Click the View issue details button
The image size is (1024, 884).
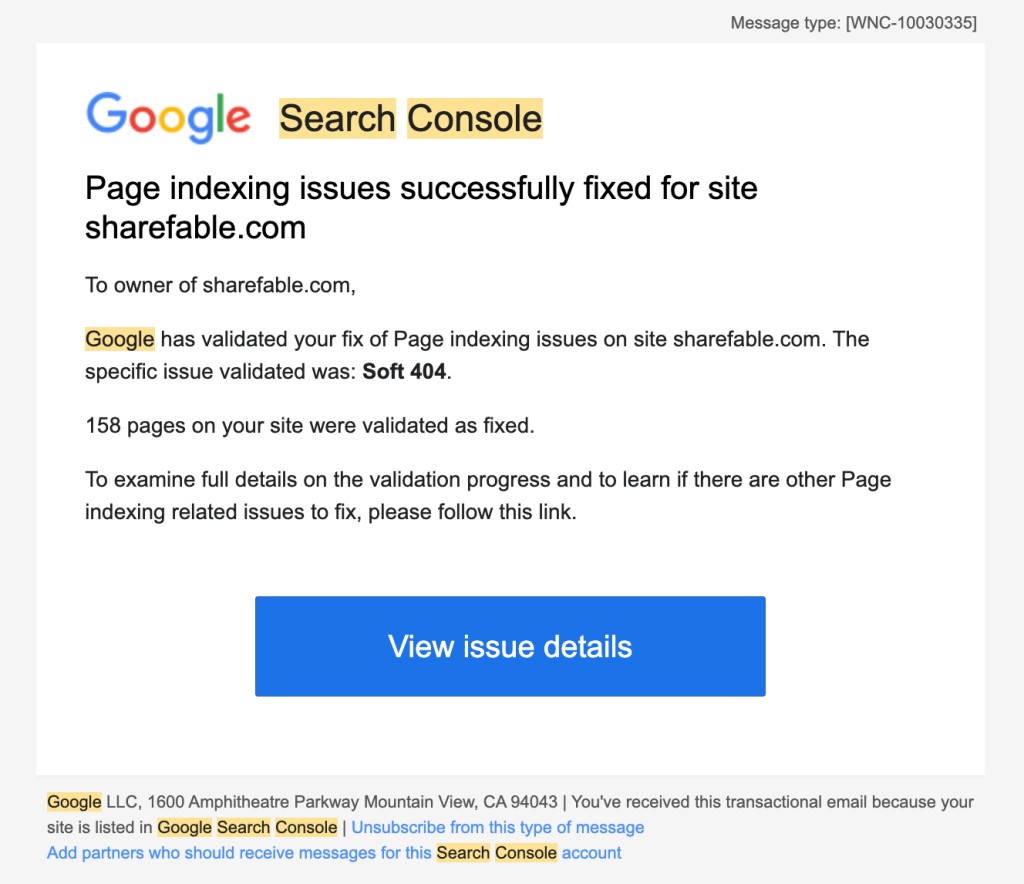(510, 646)
